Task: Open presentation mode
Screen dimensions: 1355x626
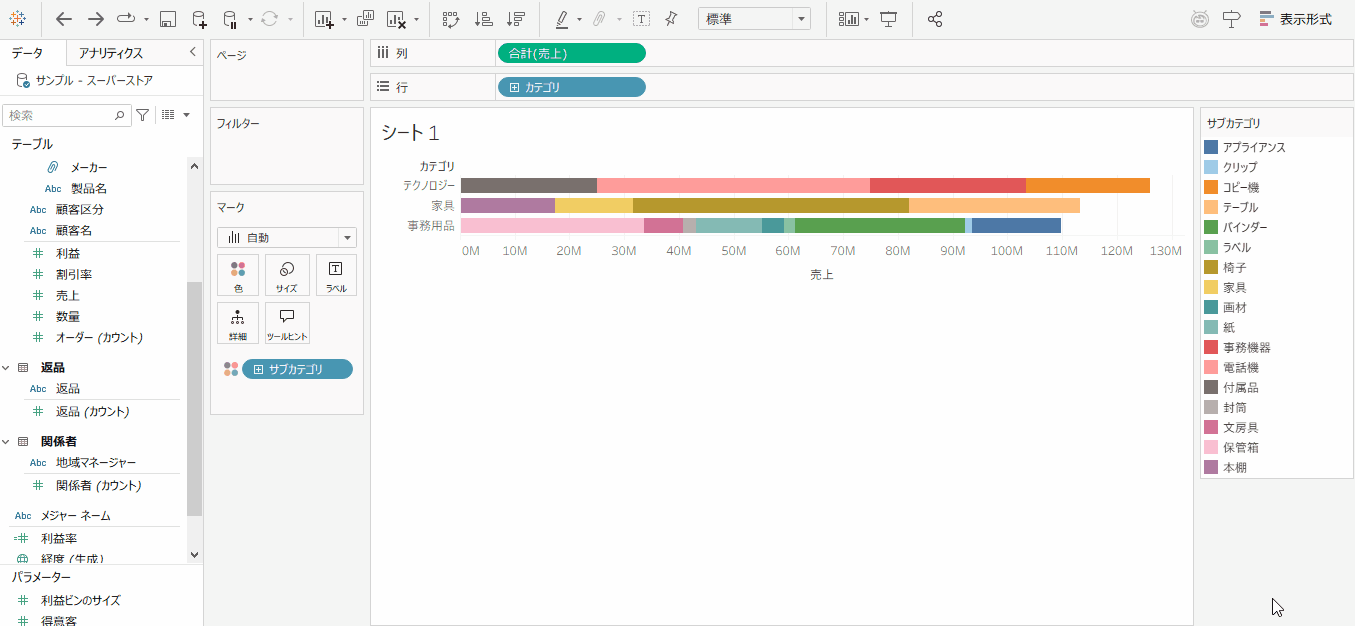Action: (x=888, y=19)
